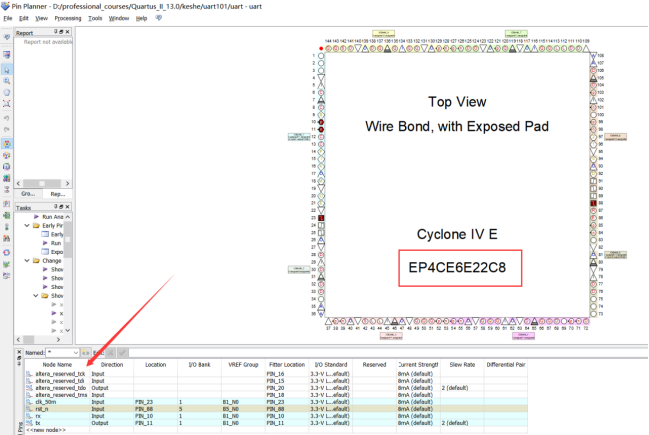
Task: Click the Report panel horizontal scrollbar
Action: [41, 183]
